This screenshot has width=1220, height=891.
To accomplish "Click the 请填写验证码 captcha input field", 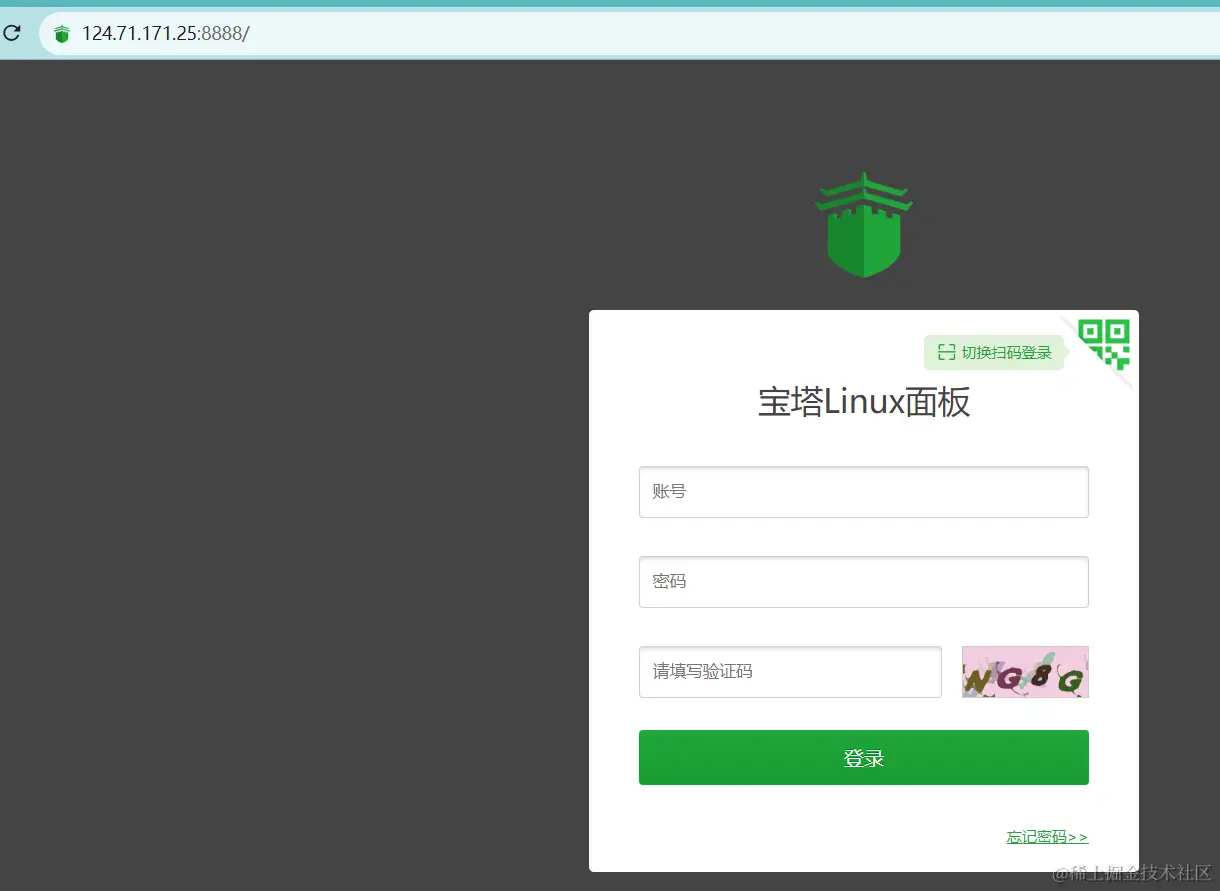I will (x=790, y=671).
